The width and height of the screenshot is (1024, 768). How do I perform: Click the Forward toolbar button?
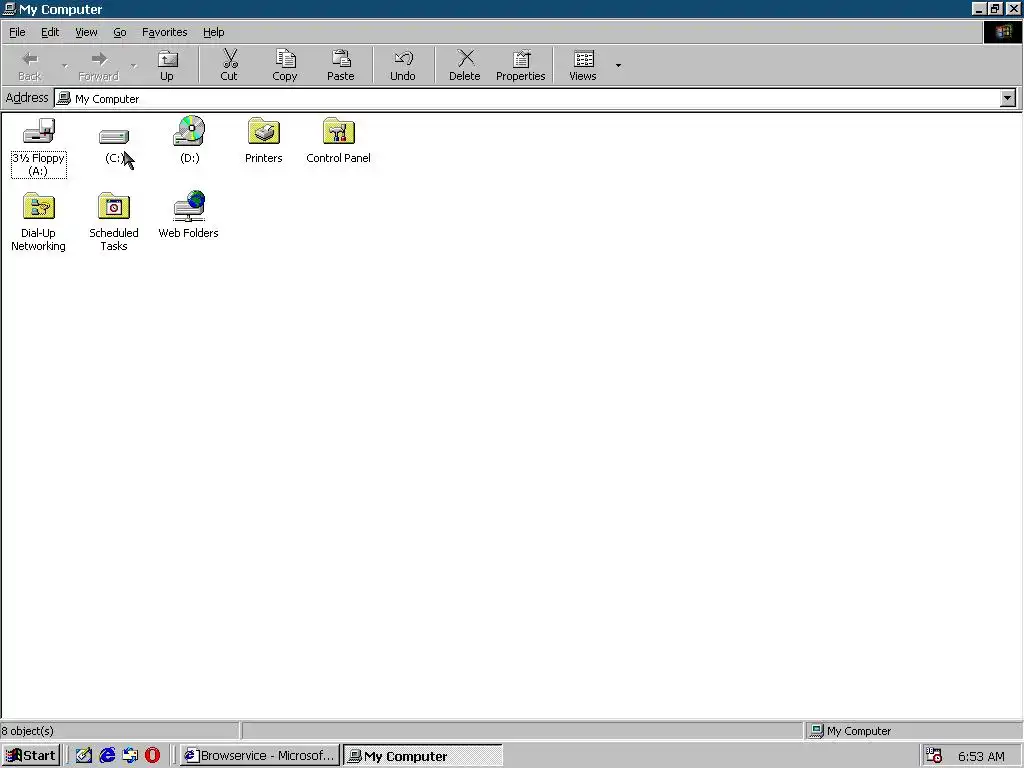99,66
